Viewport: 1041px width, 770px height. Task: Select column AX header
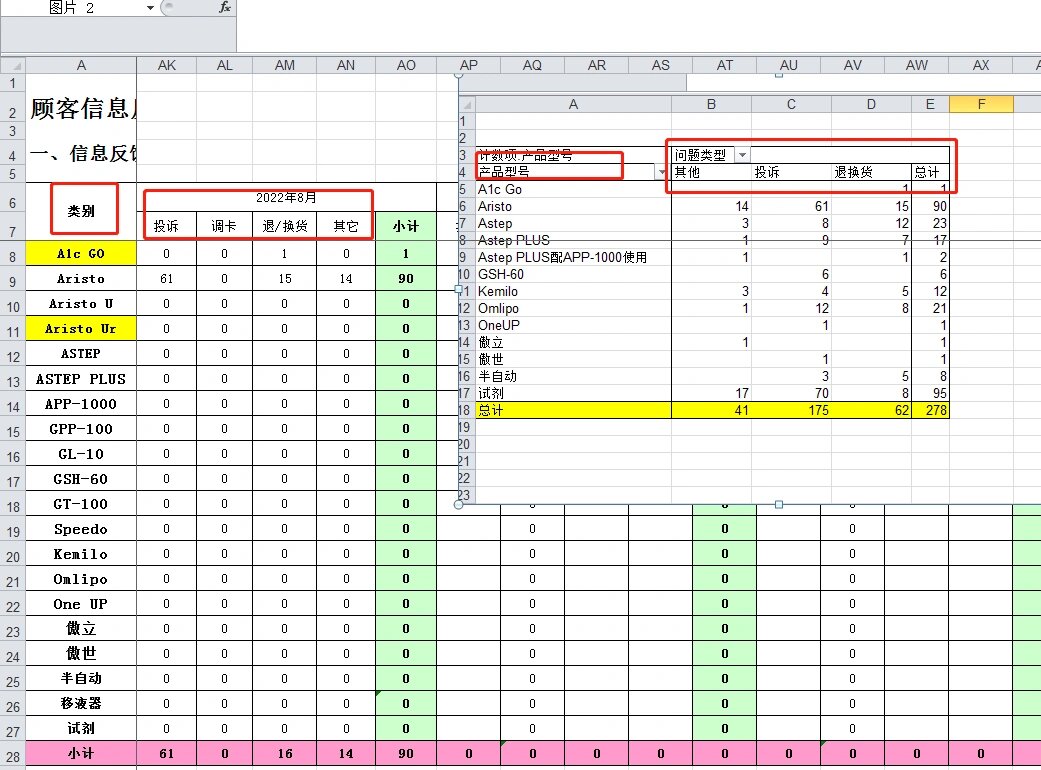(x=981, y=65)
